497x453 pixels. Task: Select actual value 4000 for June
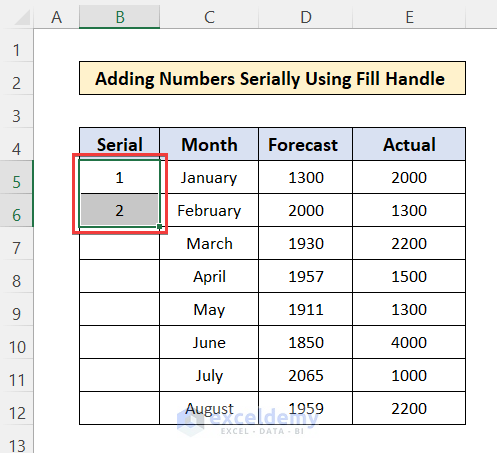409,342
